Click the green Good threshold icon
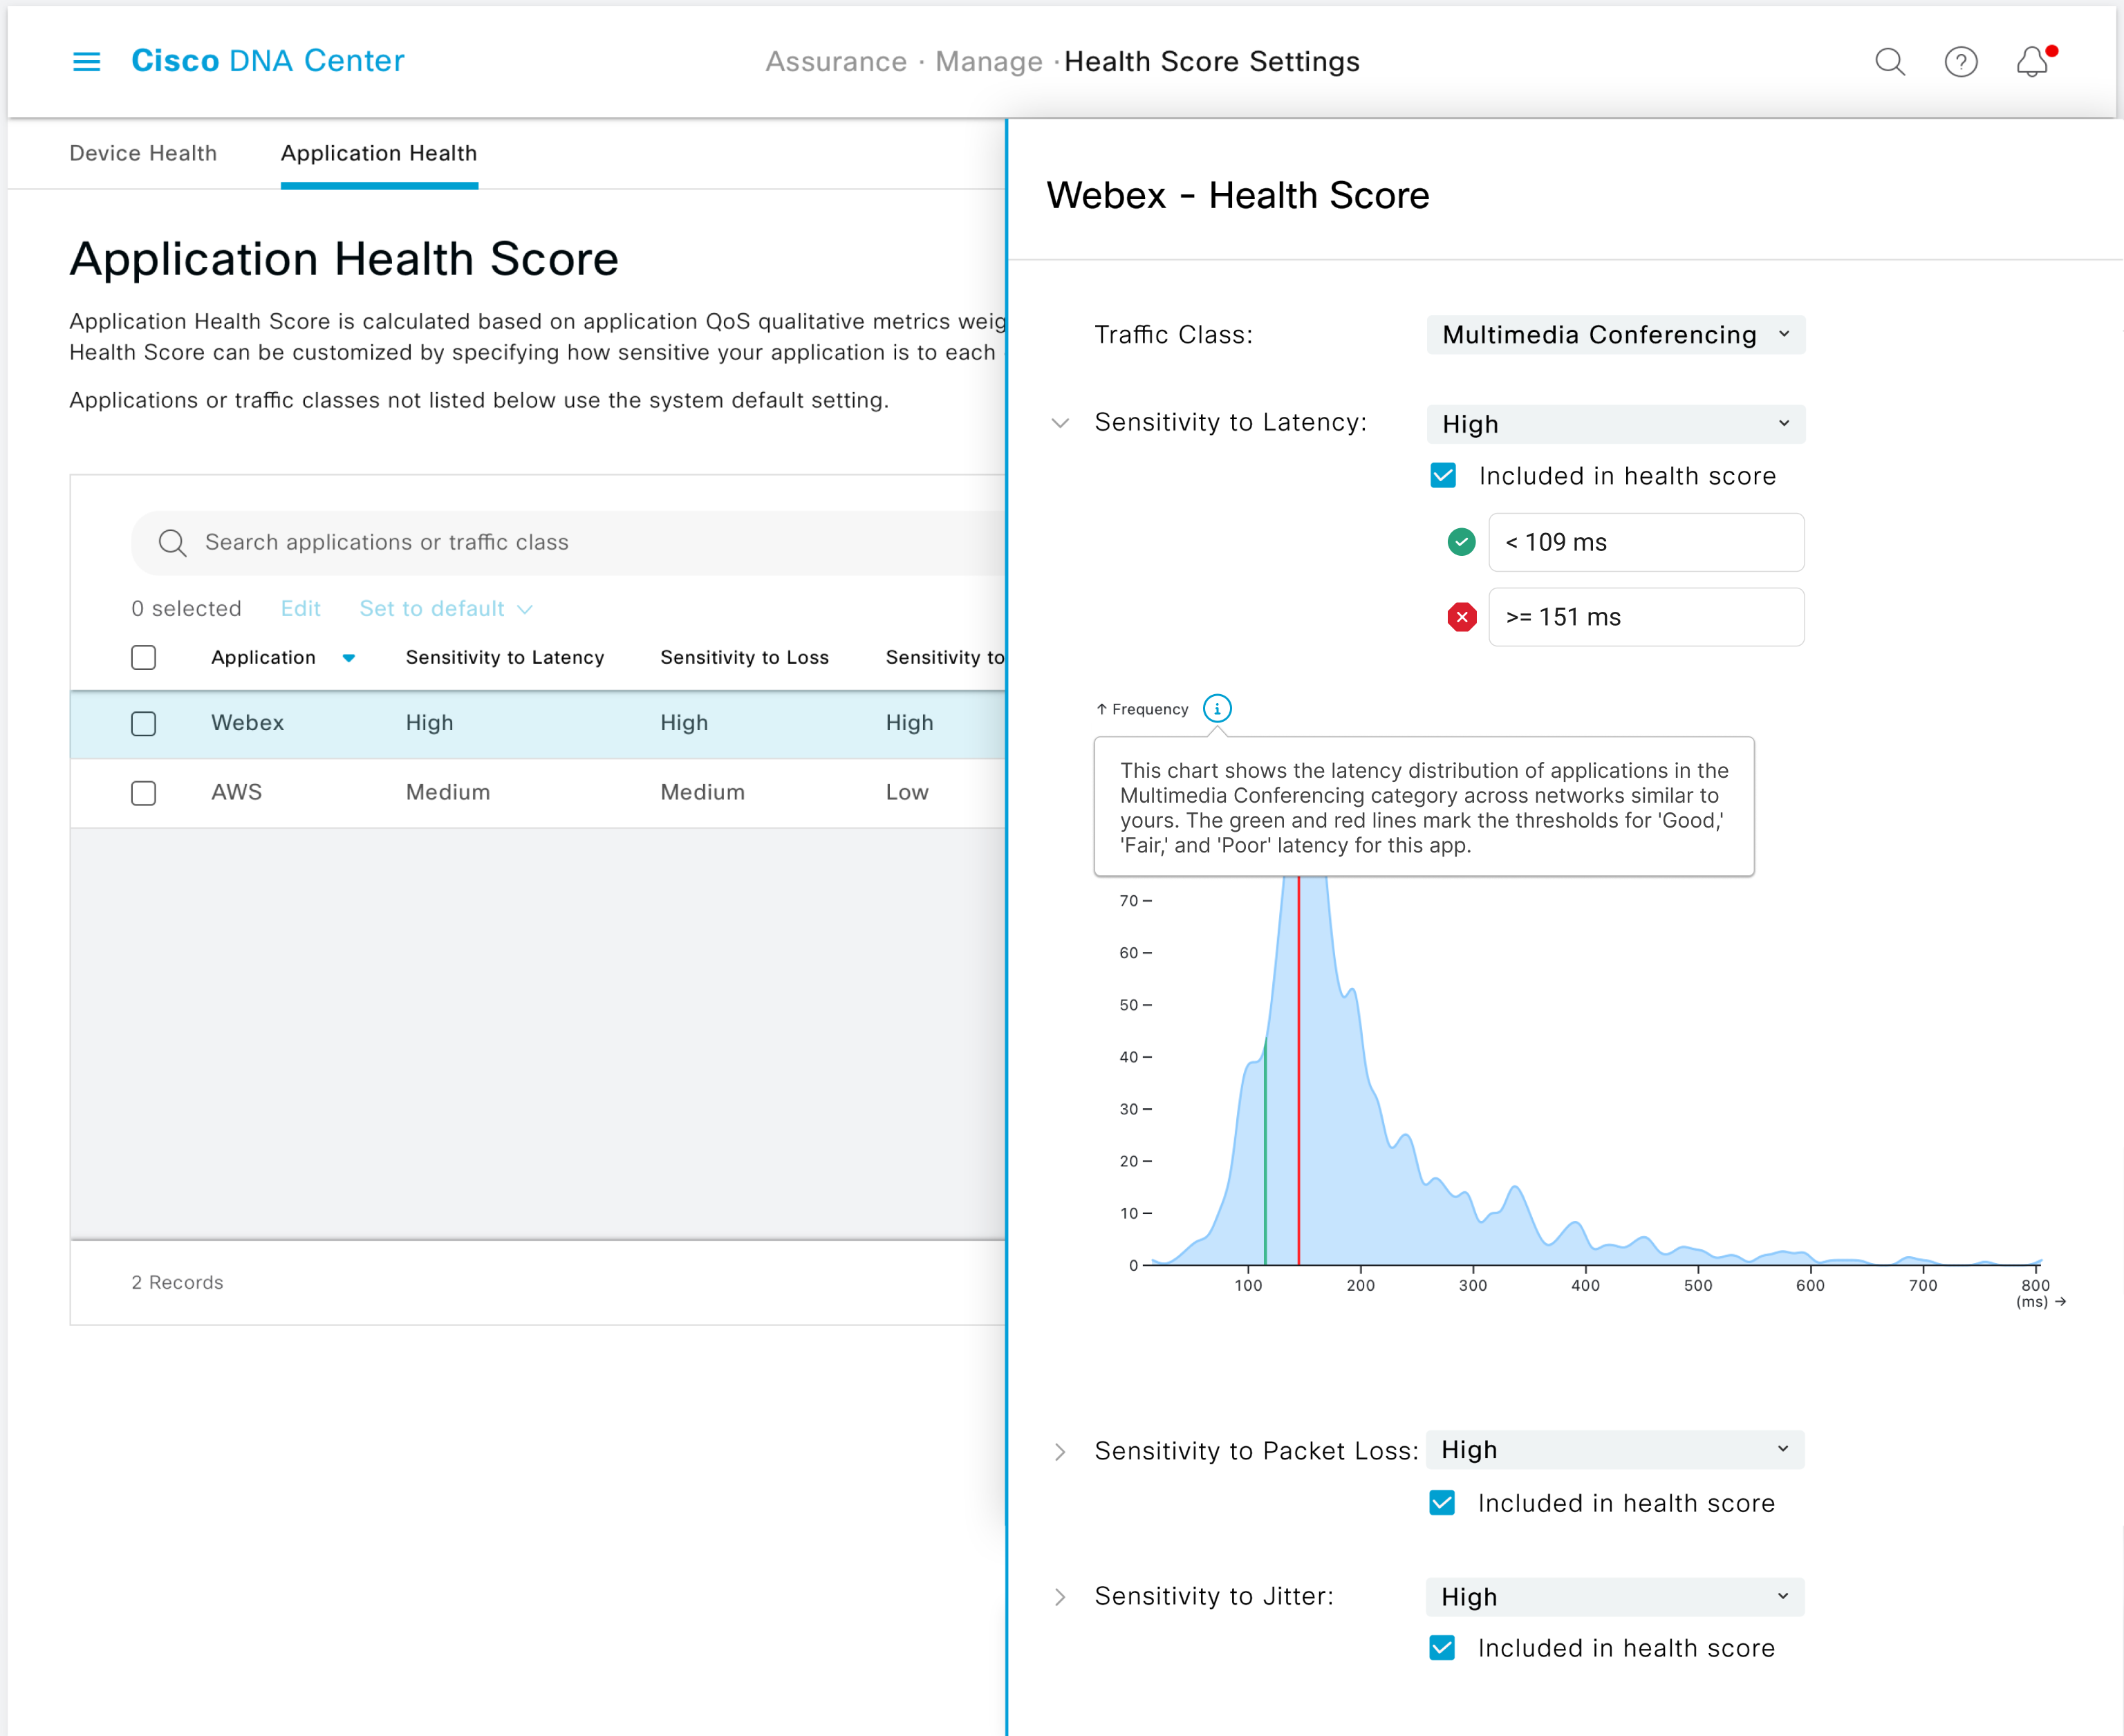This screenshot has width=2124, height=1736. 1461,542
